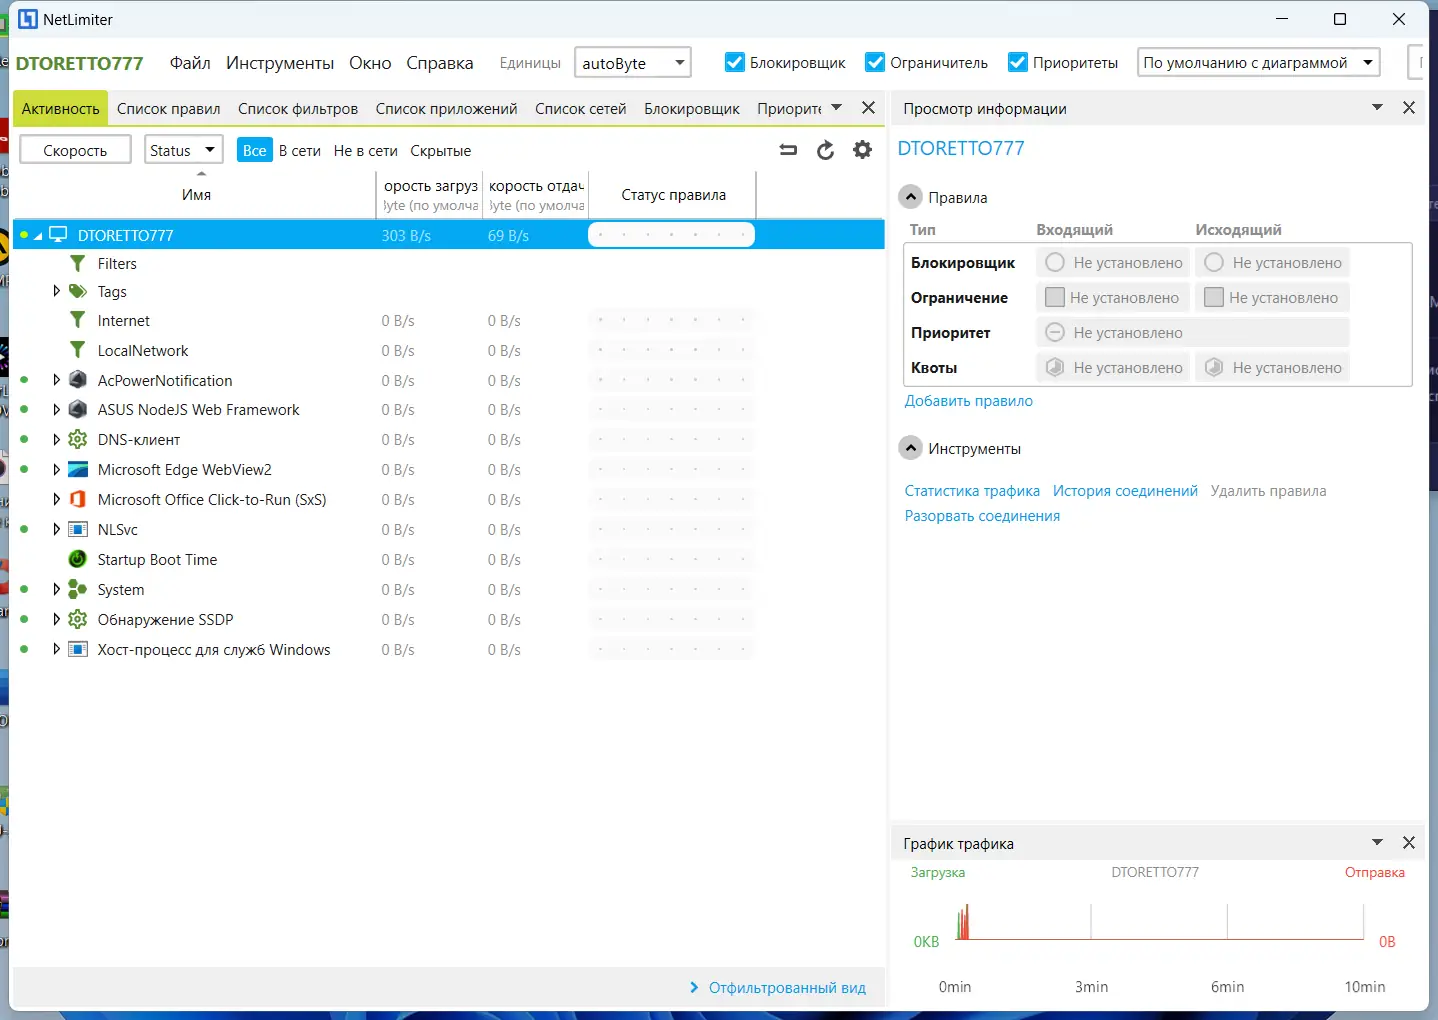The height and width of the screenshot is (1020, 1438).
Task: Click the DNS-клиент application icon
Action: click(78, 439)
